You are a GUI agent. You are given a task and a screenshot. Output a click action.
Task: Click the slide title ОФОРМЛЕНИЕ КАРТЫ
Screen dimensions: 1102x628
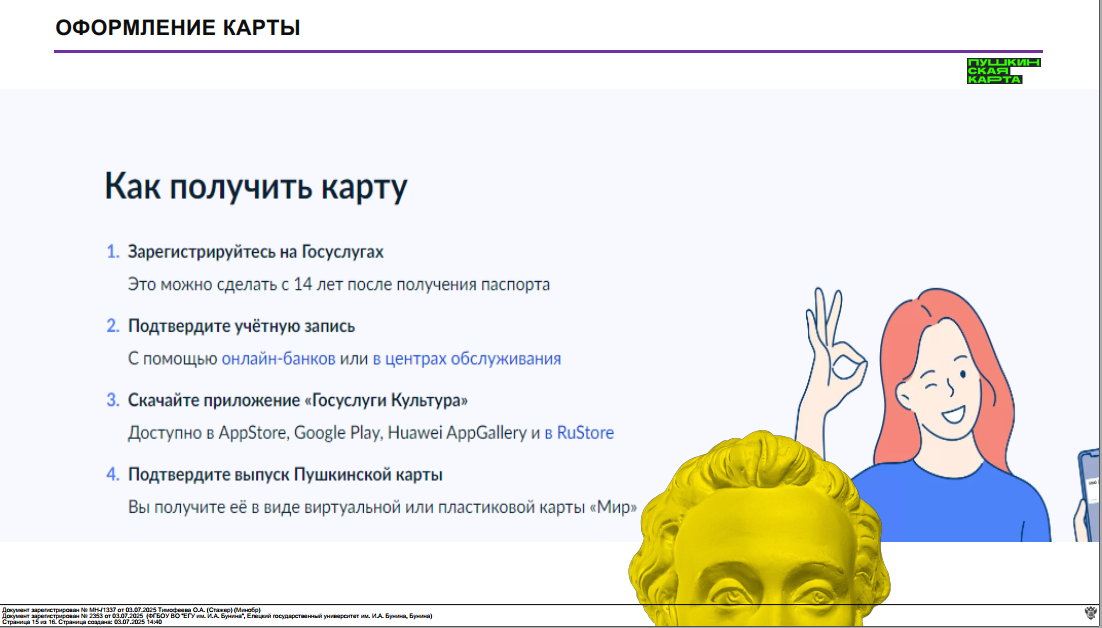tap(178, 28)
